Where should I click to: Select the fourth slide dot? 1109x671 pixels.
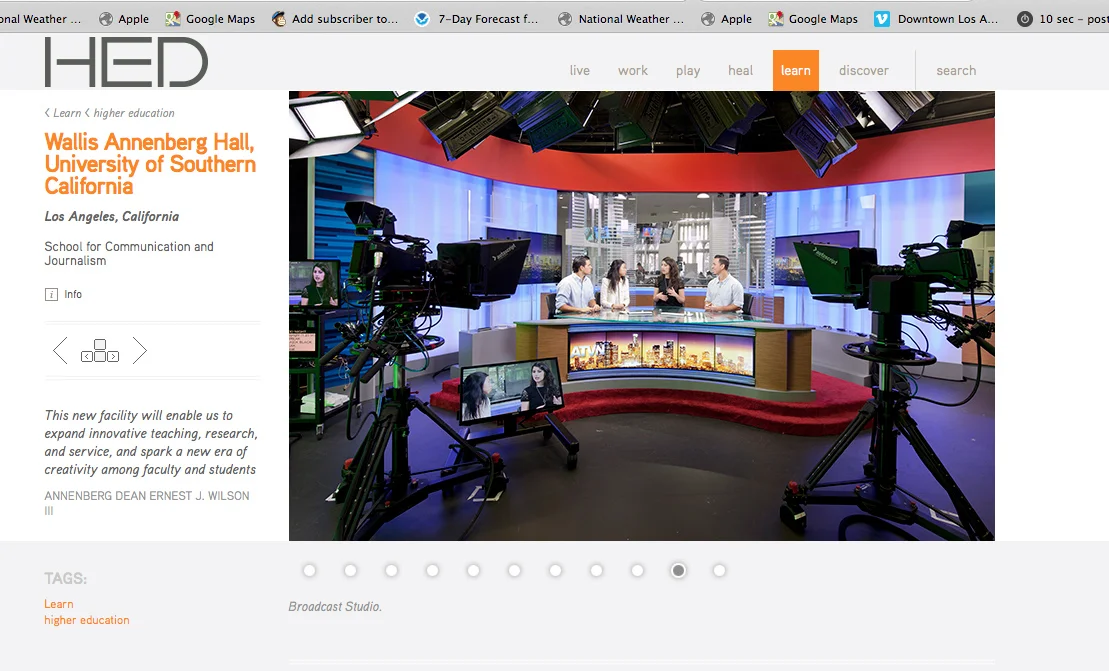coord(432,571)
